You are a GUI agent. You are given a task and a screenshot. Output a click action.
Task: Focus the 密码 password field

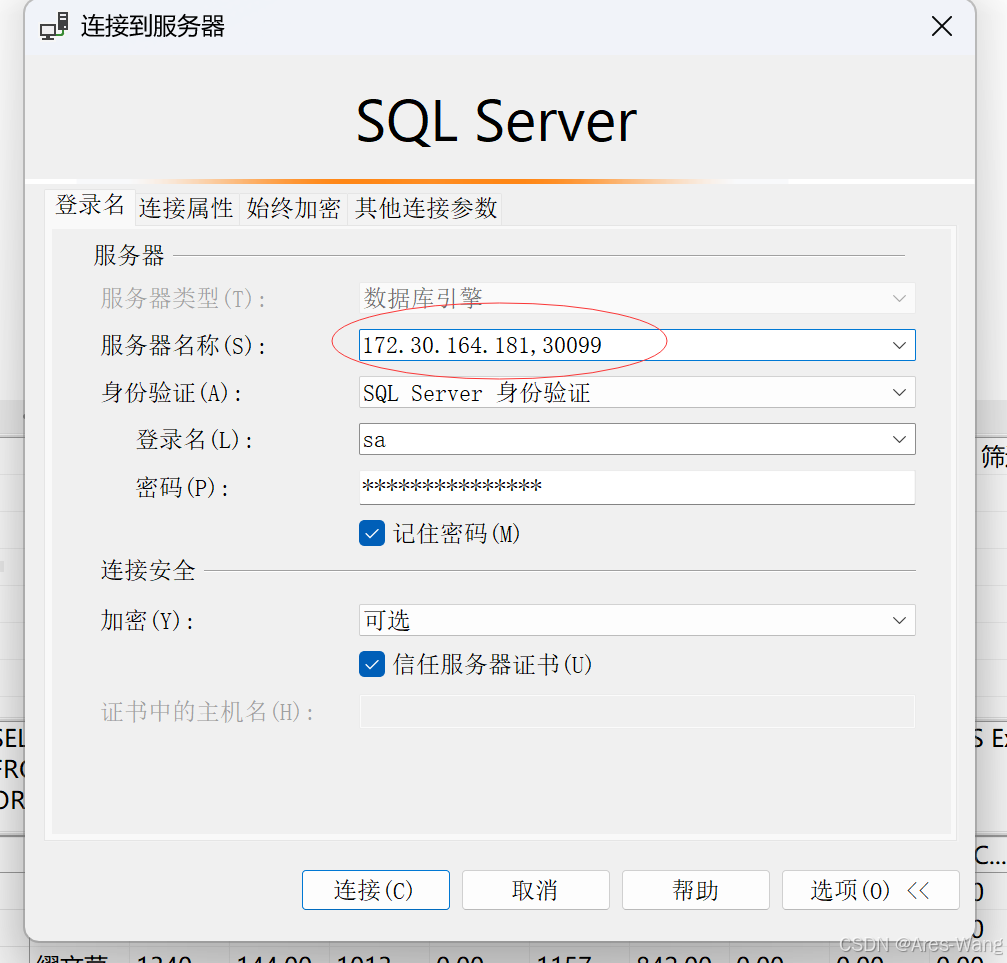click(637, 488)
